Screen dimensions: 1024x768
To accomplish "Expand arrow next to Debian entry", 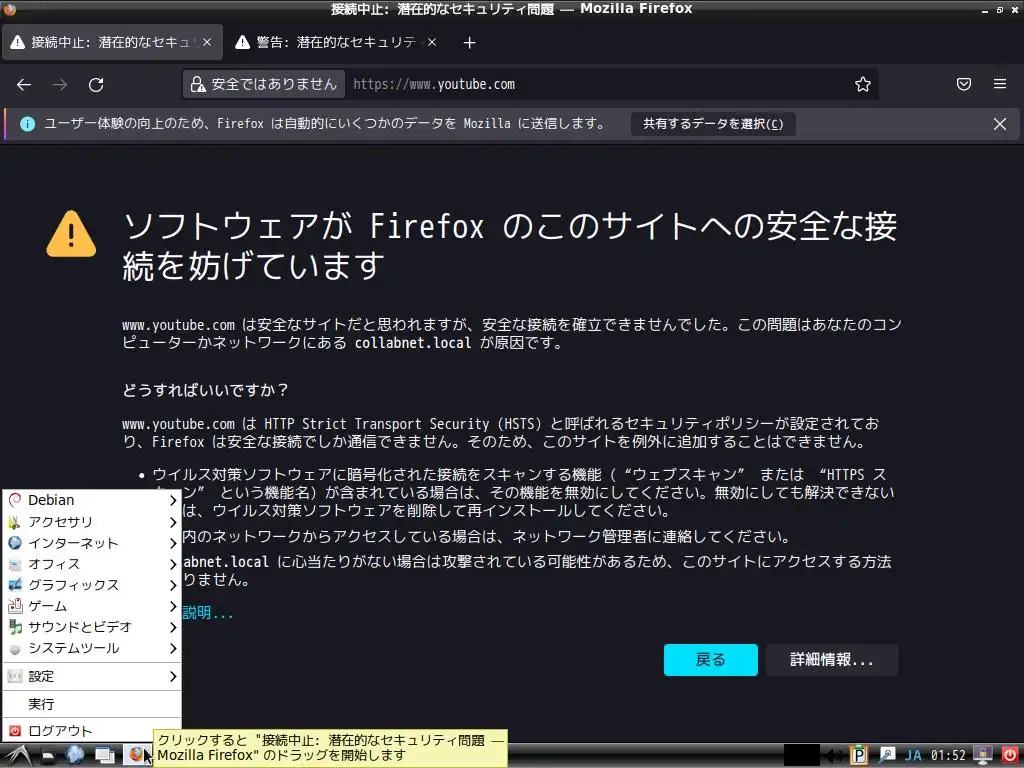I will coord(173,500).
